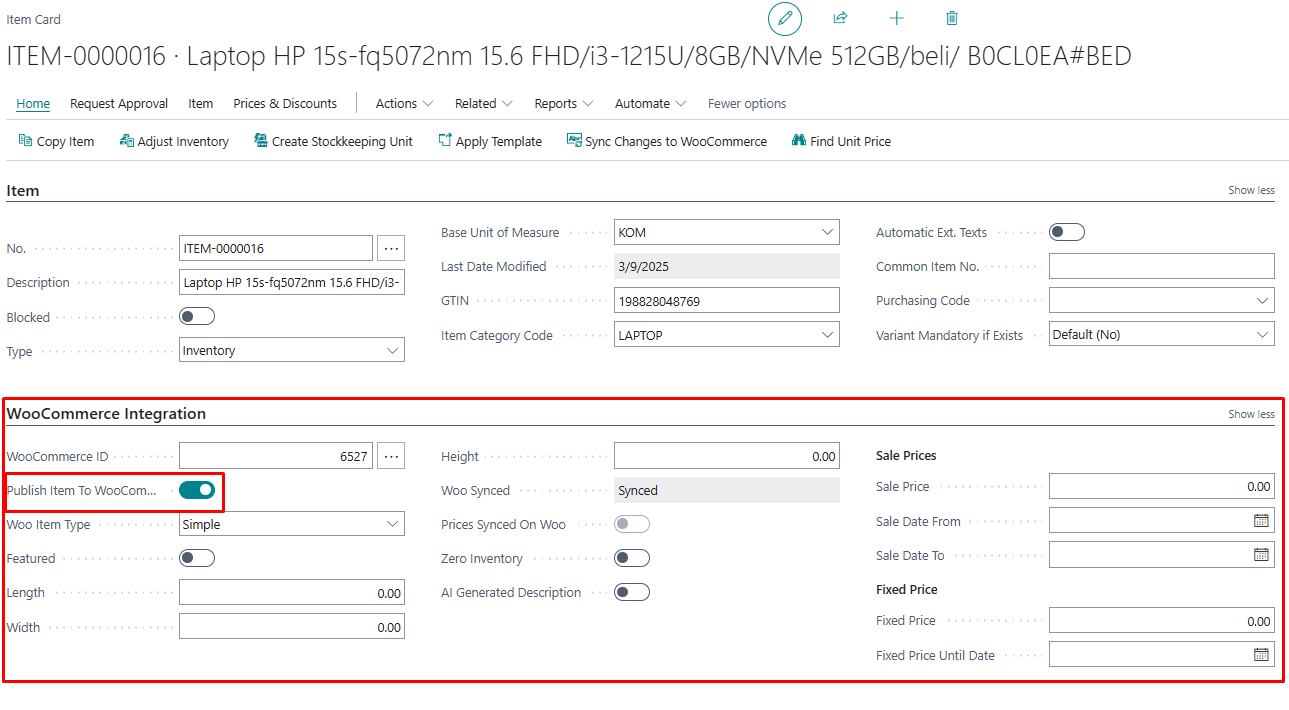This screenshot has width=1289, height=710.
Task: Toggle the Blocked switch
Action: pos(197,317)
